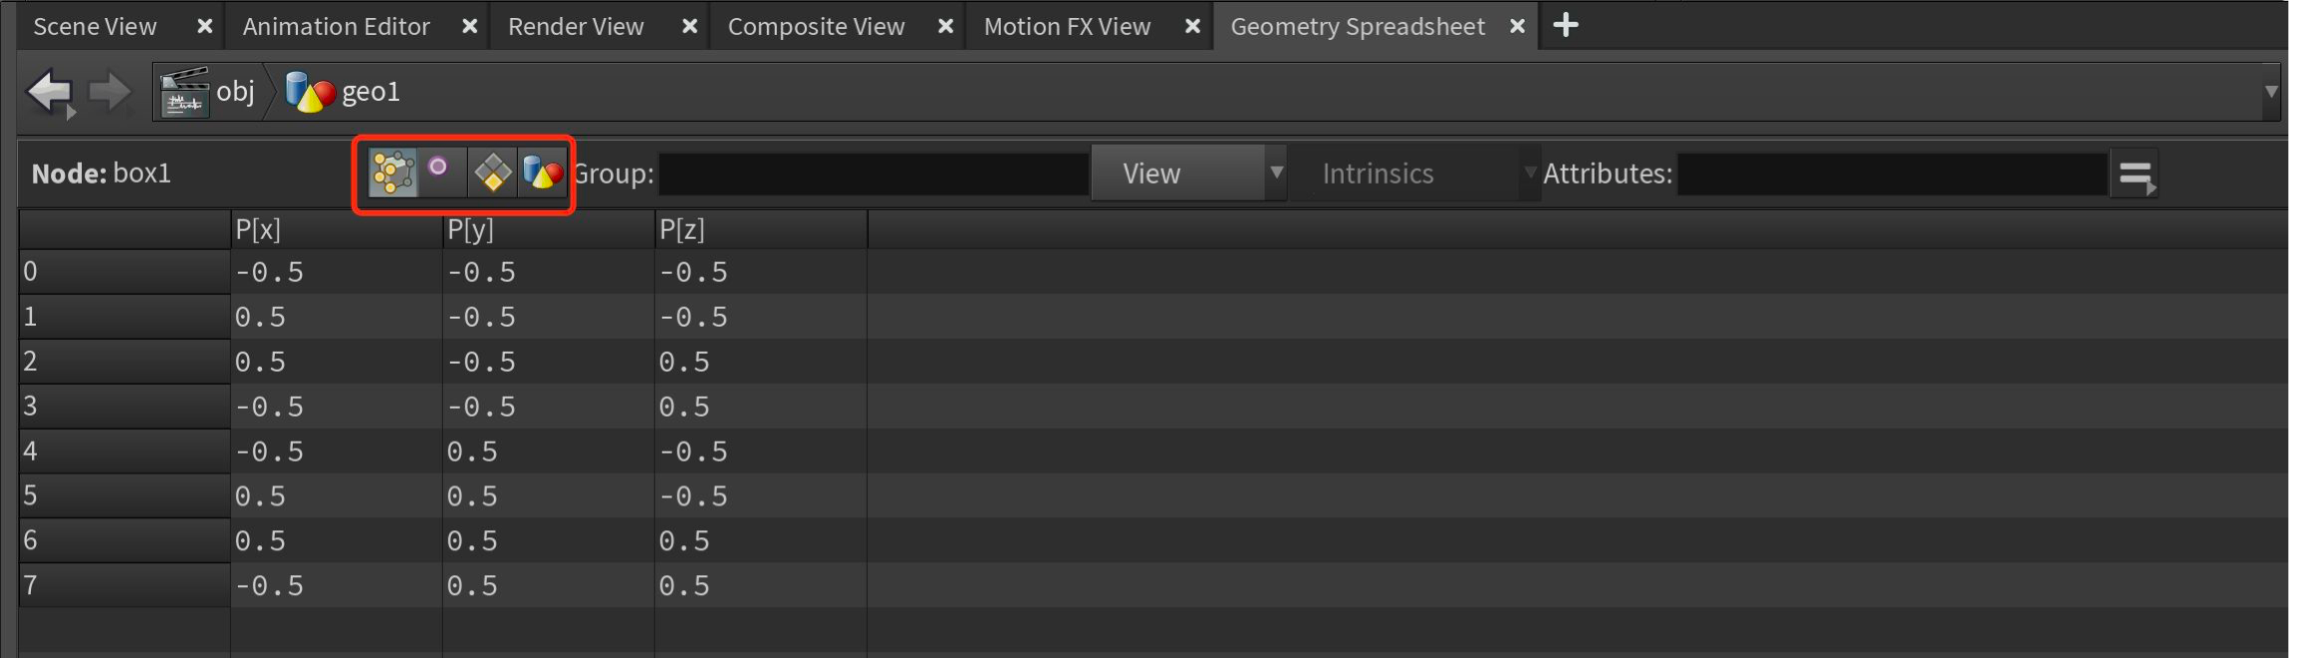Screen dimensions: 2298x658
Task: Click the forward navigation arrow
Action: pos(109,93)
